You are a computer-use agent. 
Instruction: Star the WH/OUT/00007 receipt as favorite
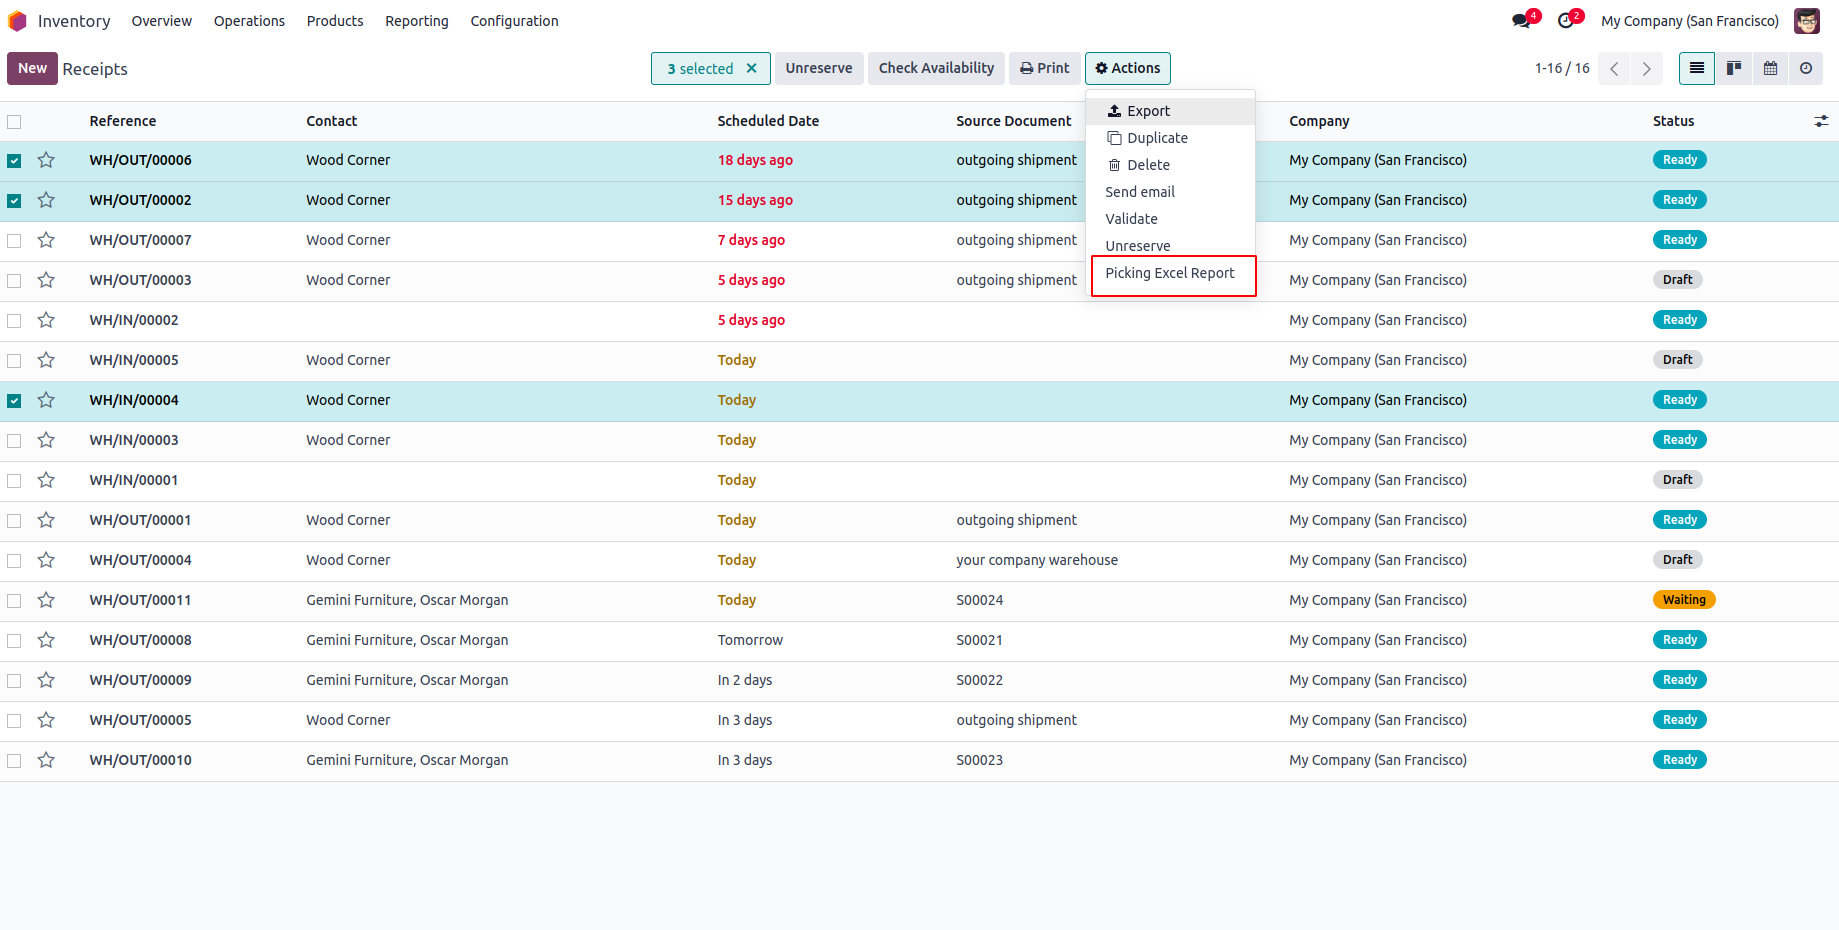46,240
